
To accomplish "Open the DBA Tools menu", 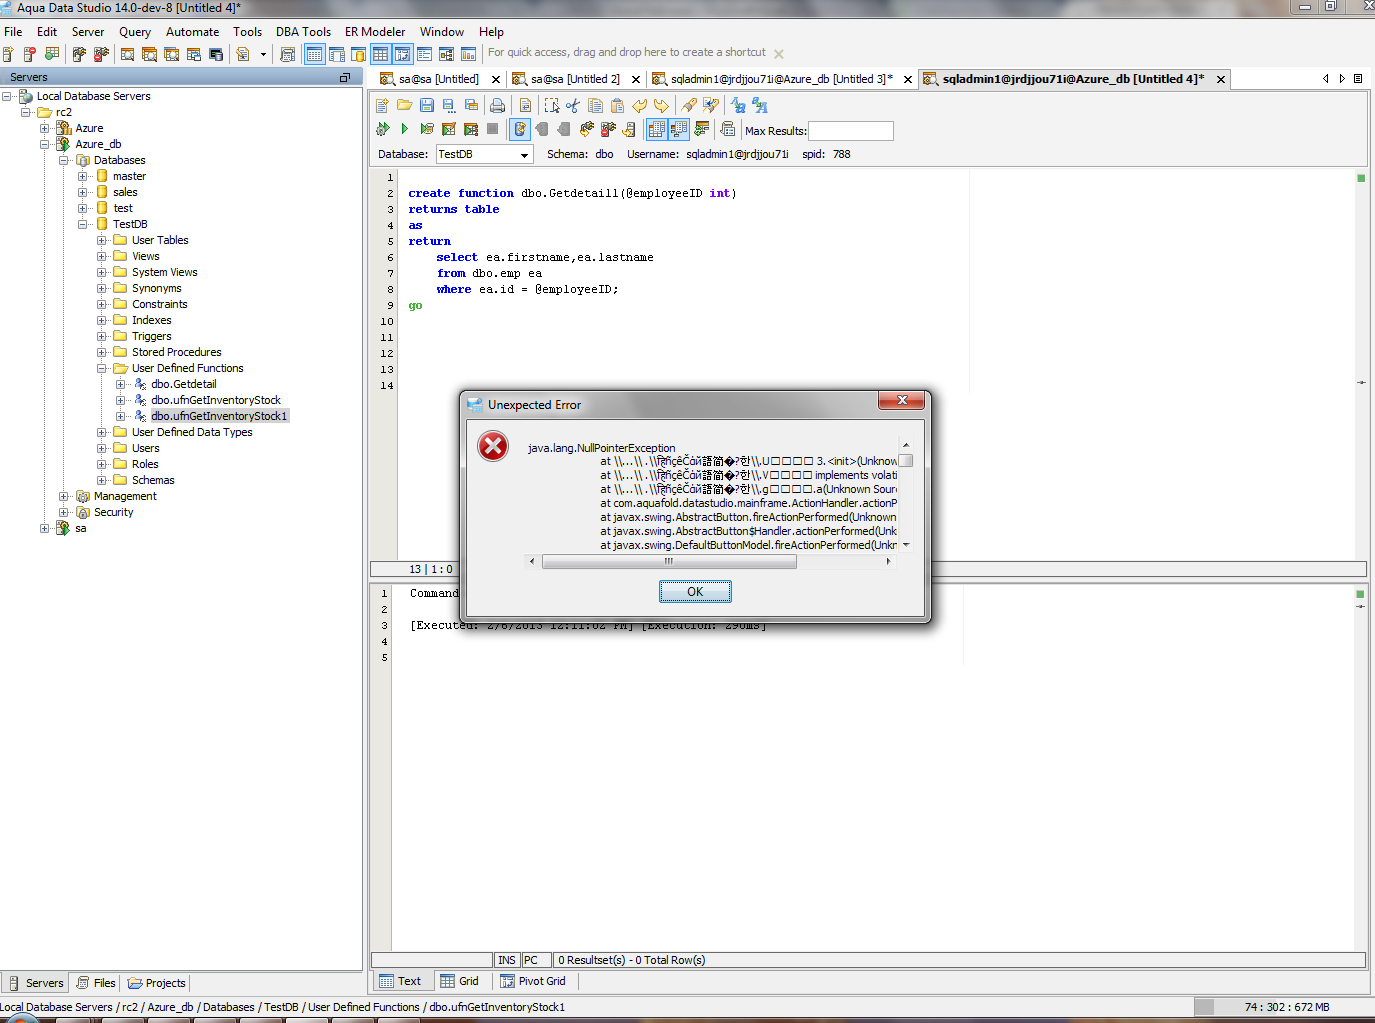I will pyautogui.click(x=303, y=32).
